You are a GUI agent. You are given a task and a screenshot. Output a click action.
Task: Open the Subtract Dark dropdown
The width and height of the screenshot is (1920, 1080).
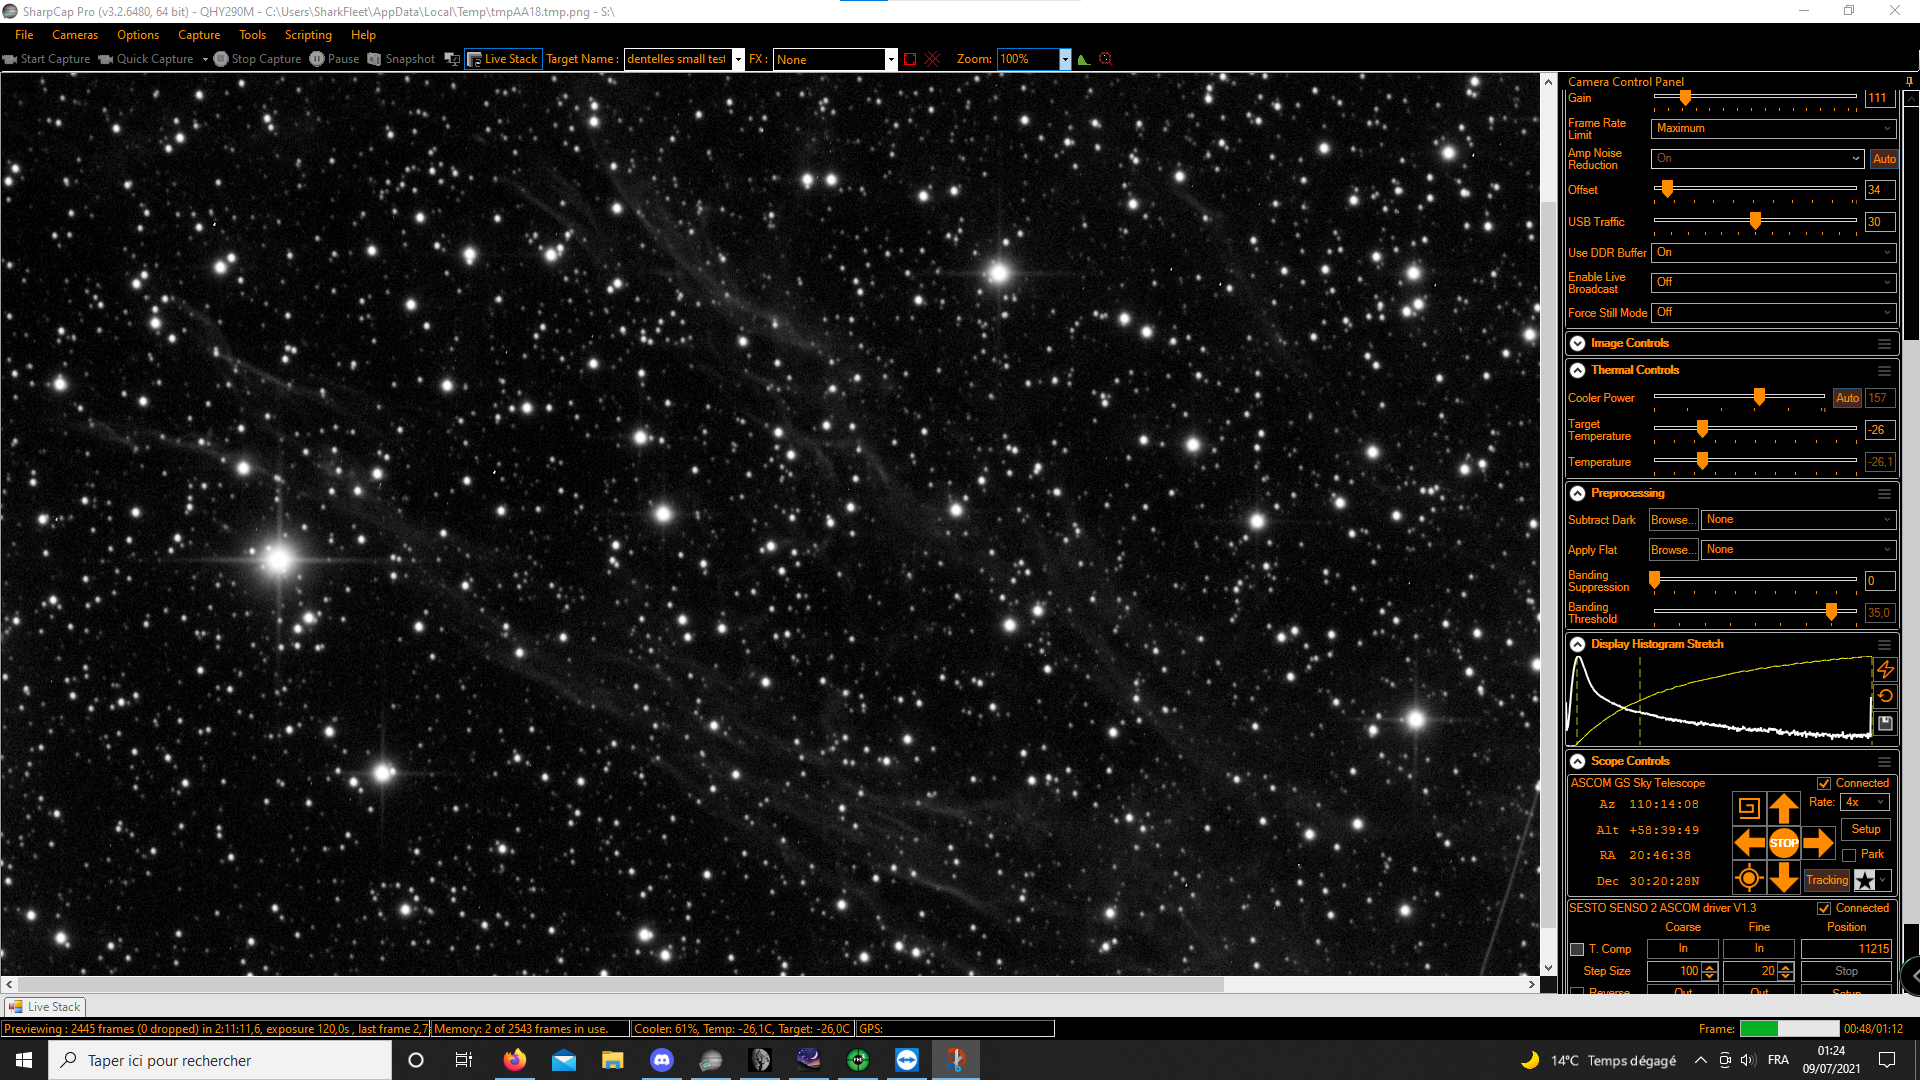pyautogui.click(x=1798, y=520)
